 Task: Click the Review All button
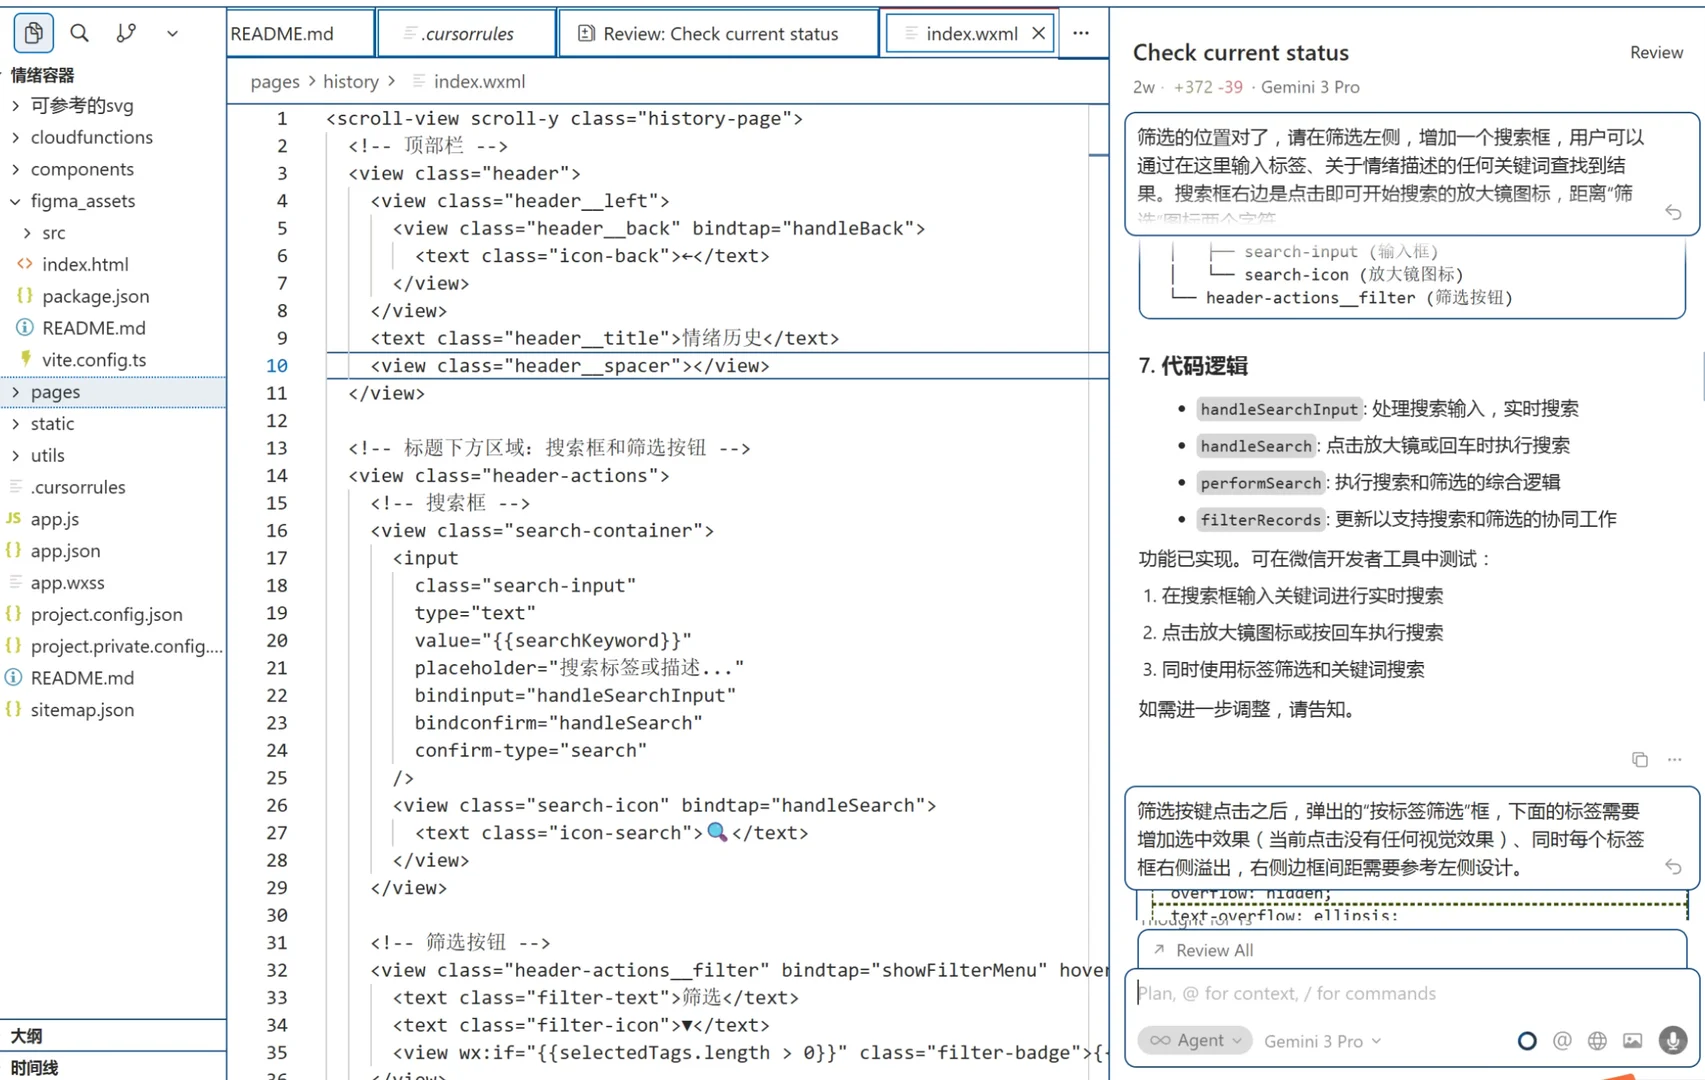1412,950
